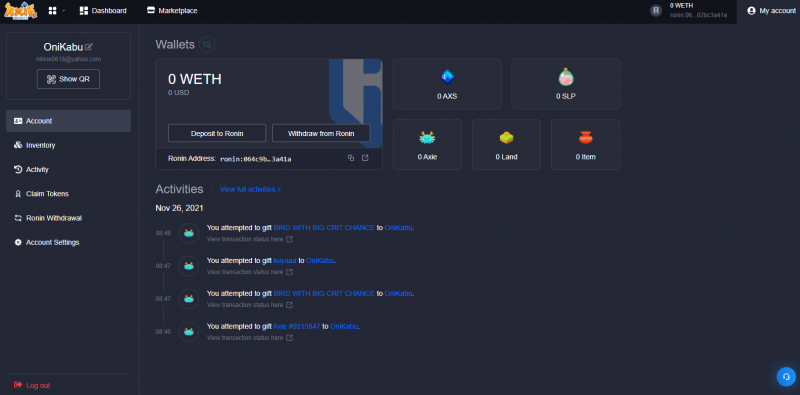
Task: Click the edit pencil icon beside OniKabu
Action: coord(89,47)
